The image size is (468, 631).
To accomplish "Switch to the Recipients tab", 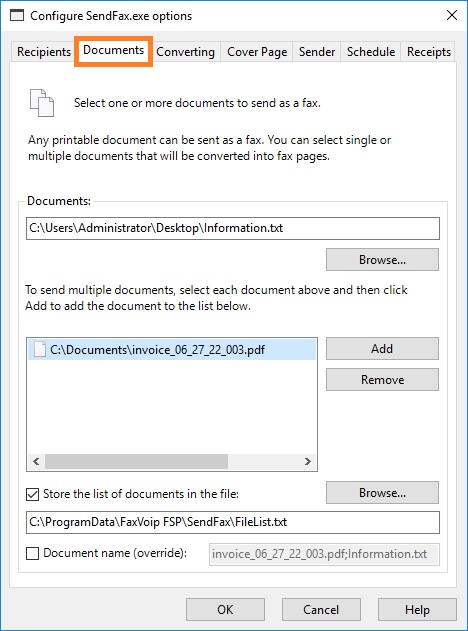I will [44, 52].
